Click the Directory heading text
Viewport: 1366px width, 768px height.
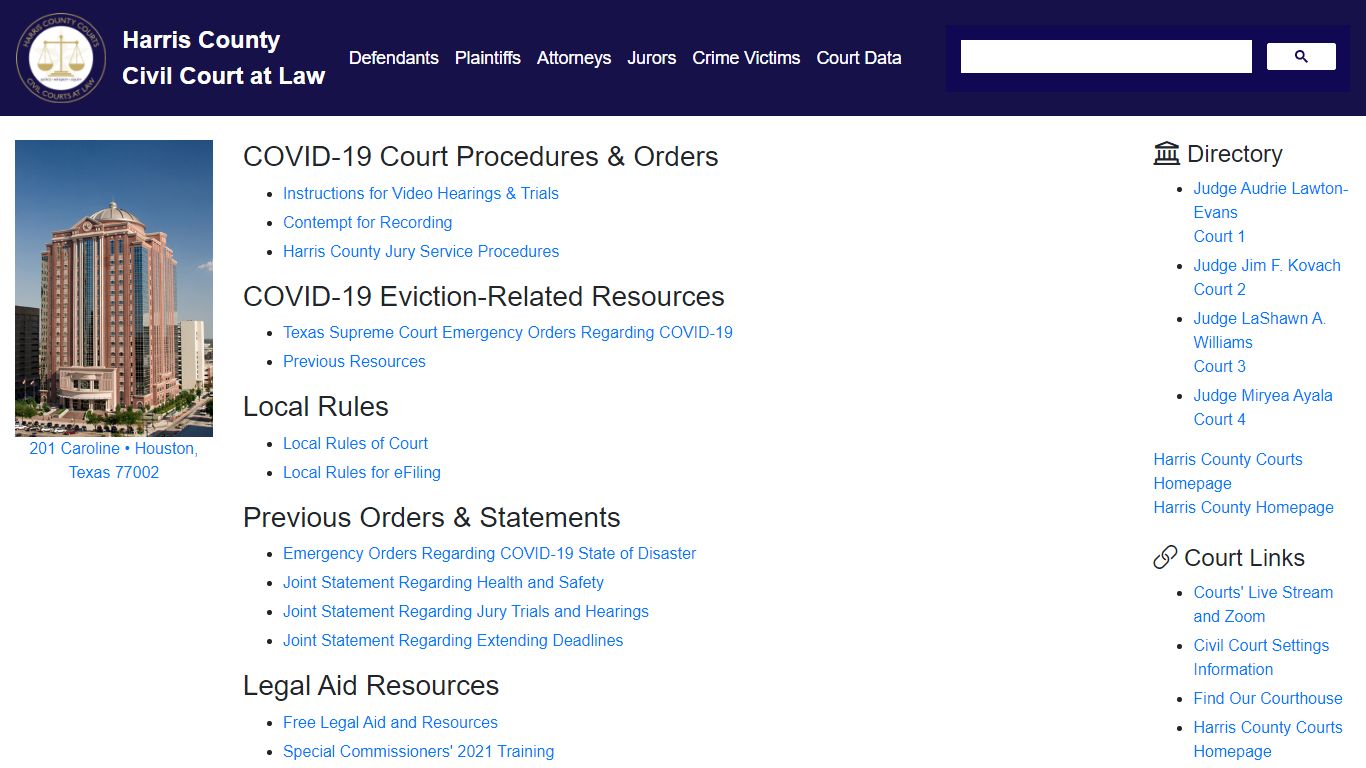tap(1235, 154)
